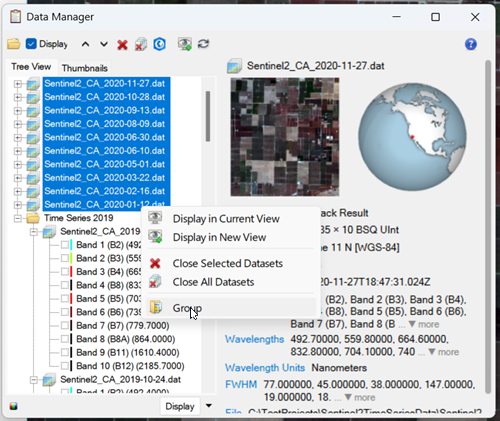Collapse the Time Series 2019 folder
The image size is (500, 421).
pos(18,218)
